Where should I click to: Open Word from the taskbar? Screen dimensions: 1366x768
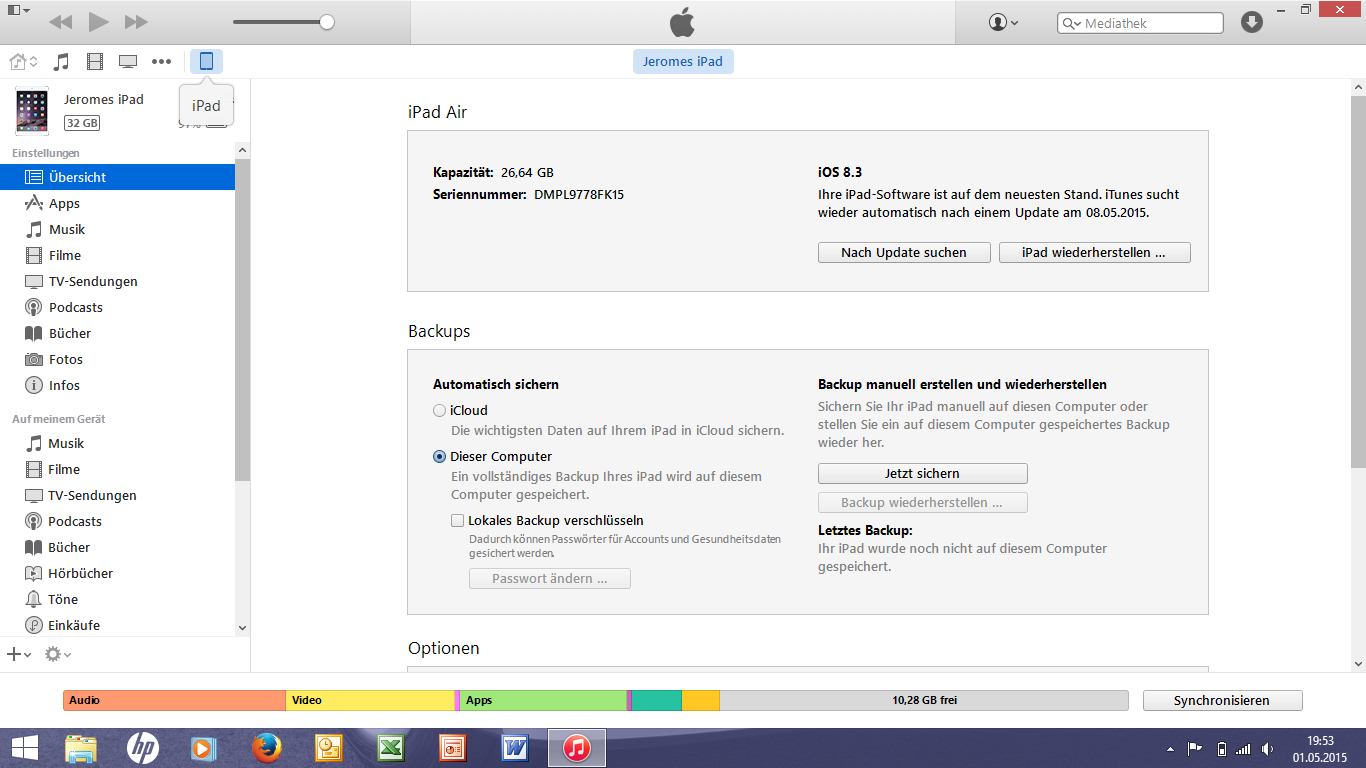coord(514,748)
